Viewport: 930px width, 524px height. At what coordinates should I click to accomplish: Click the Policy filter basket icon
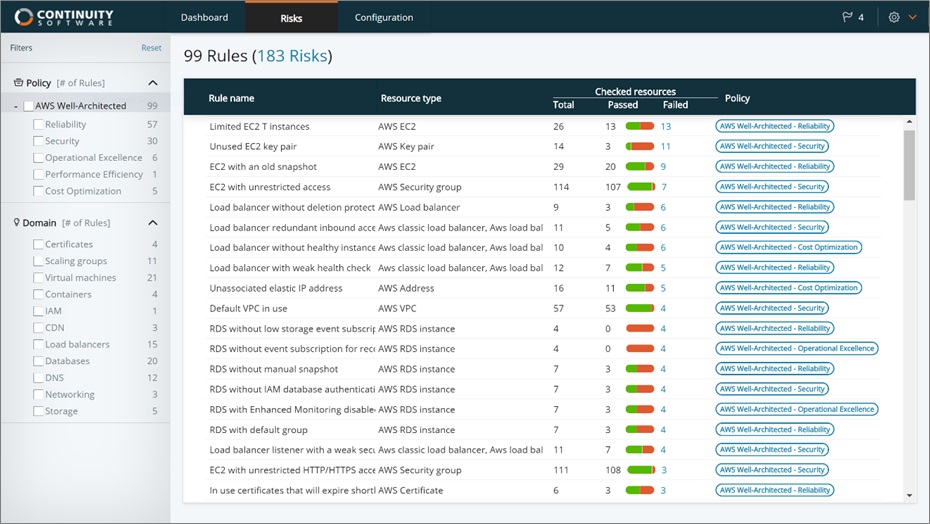pos(18,82)
